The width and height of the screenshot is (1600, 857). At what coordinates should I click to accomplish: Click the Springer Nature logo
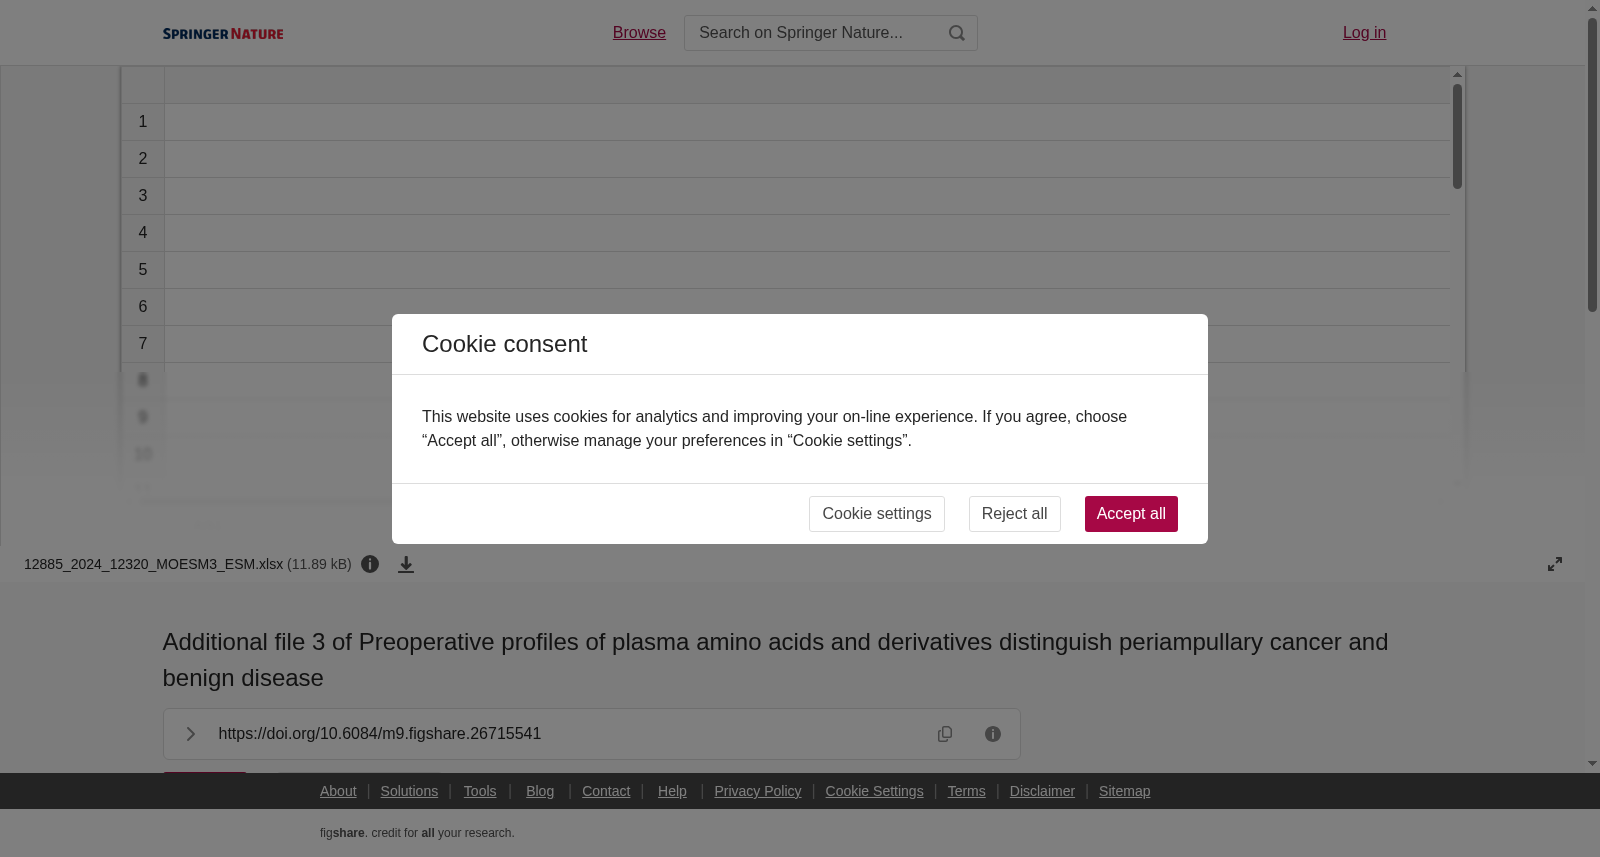(223, 33)
